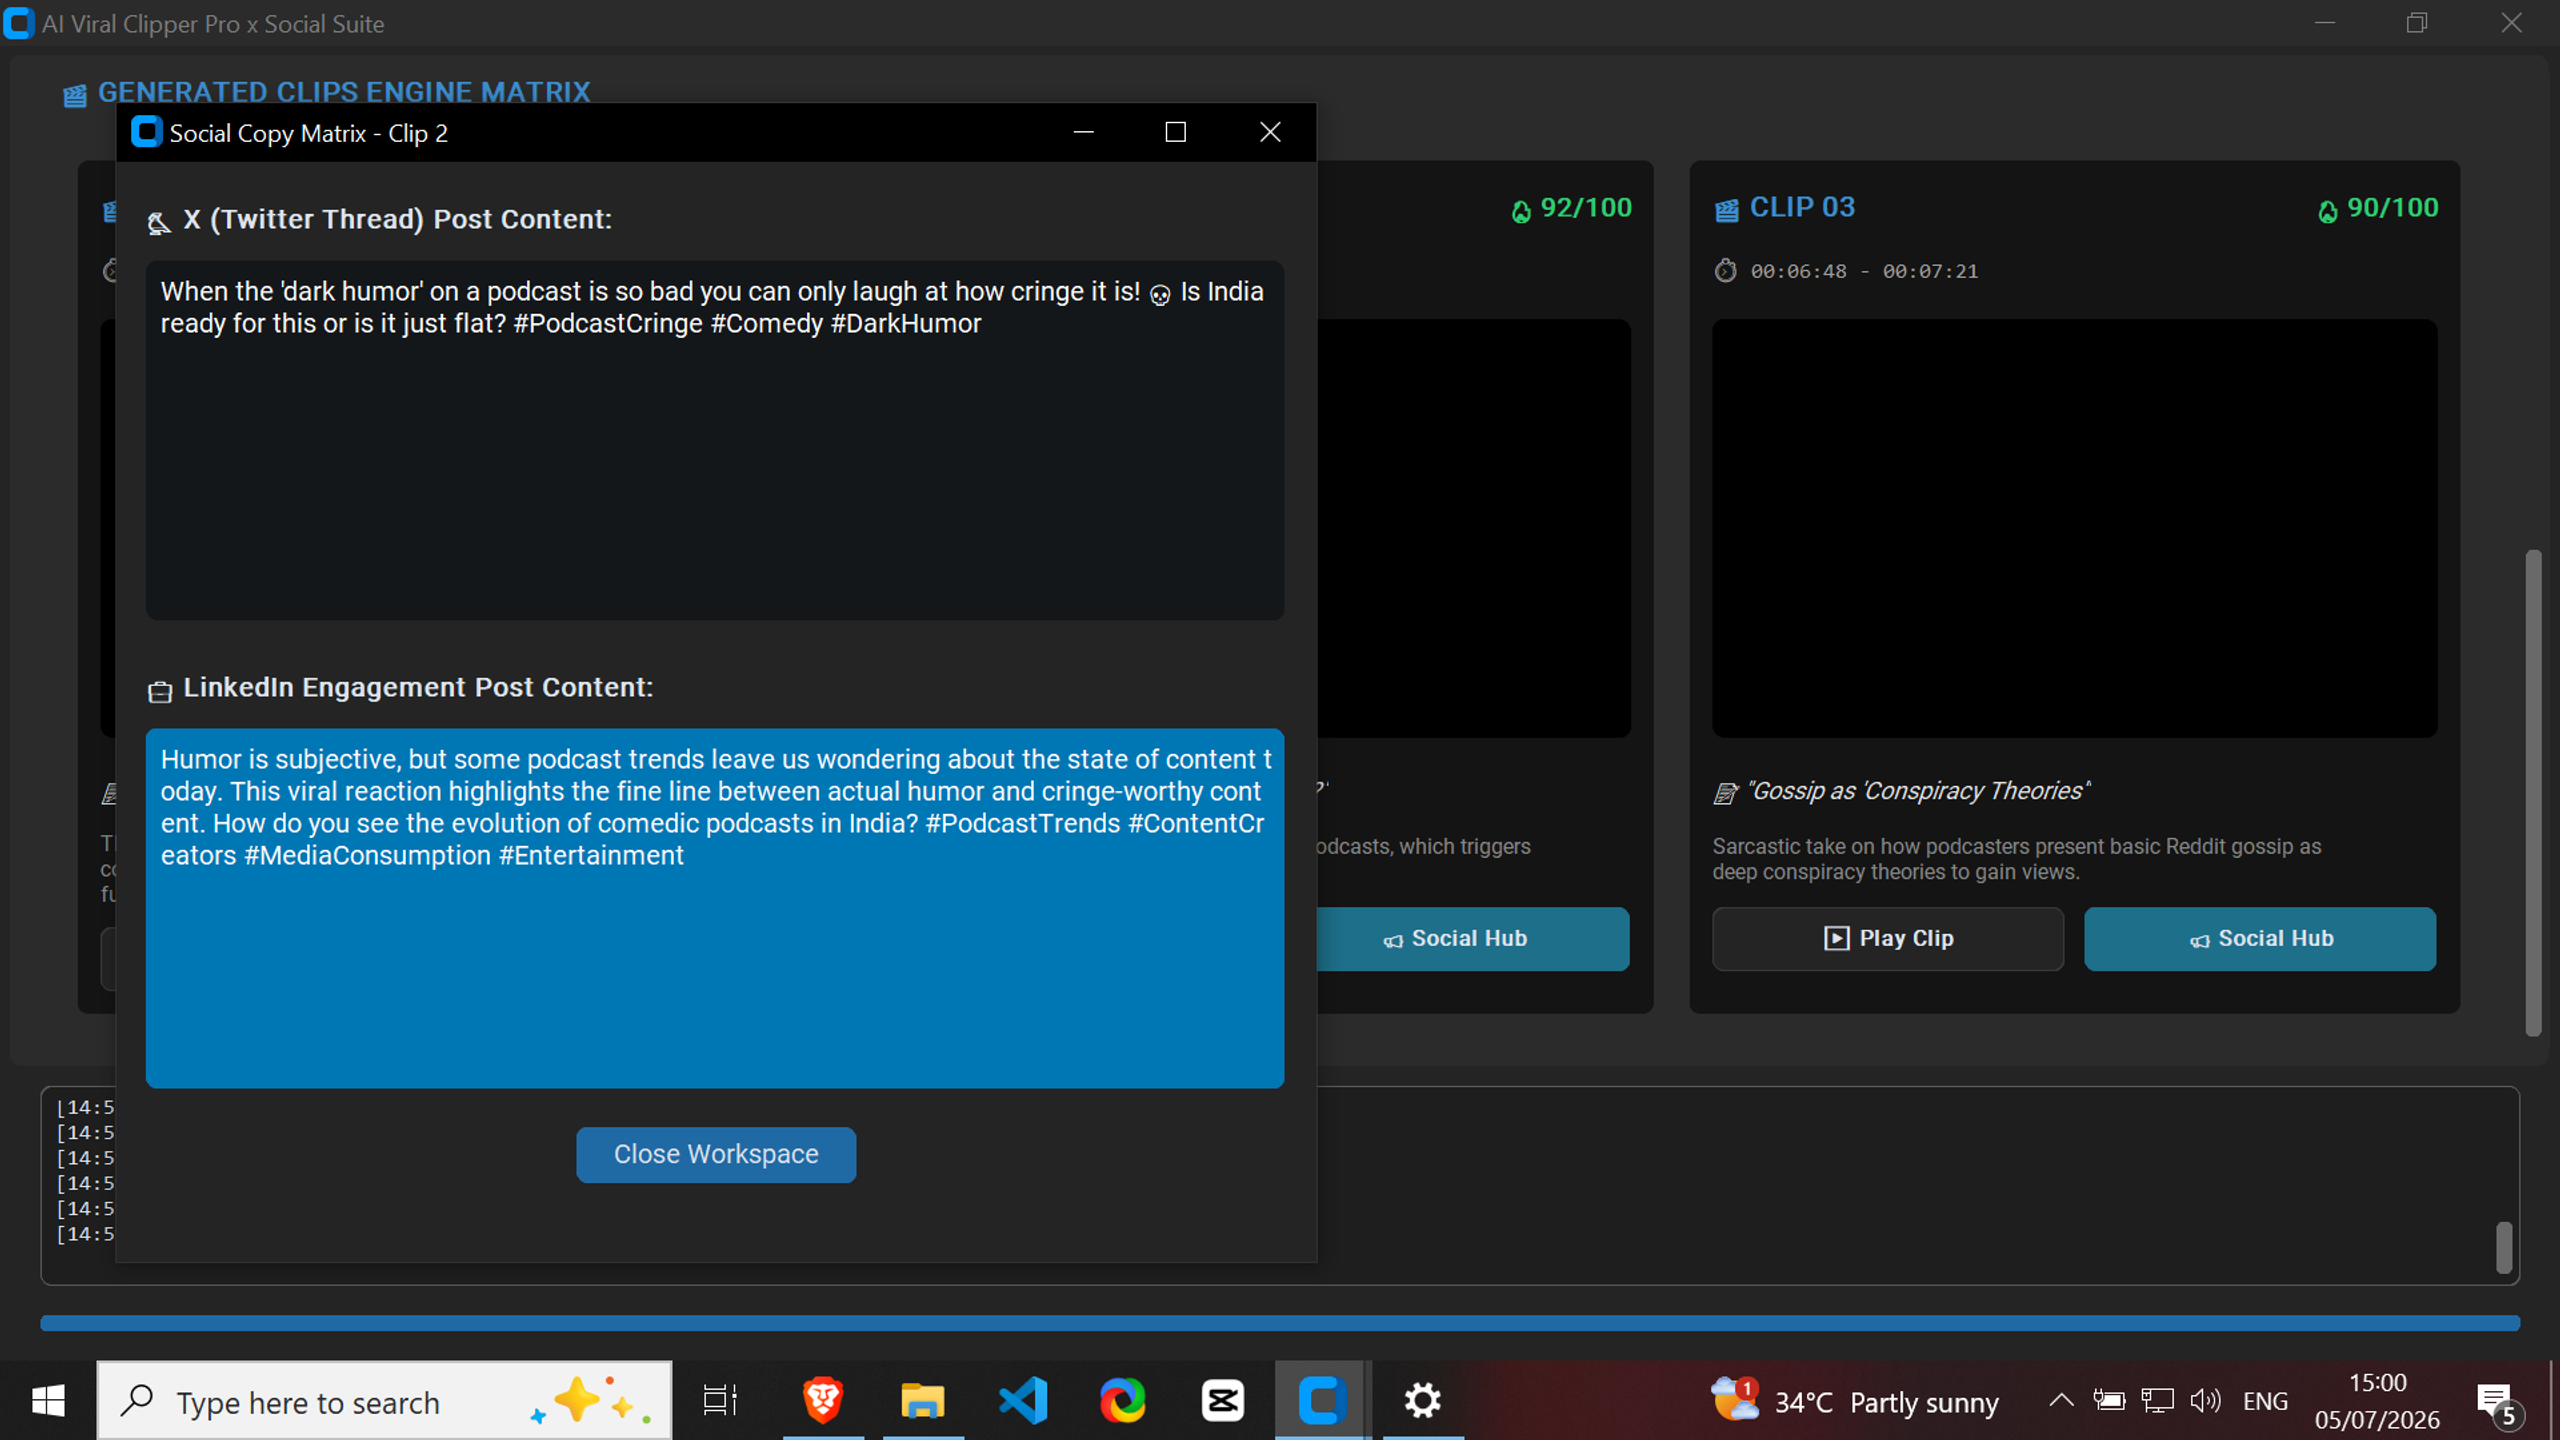This screenshot has width=2560, height=1440.
Task: Open File Explorer from the taskbar
Action: point(923,1401)
